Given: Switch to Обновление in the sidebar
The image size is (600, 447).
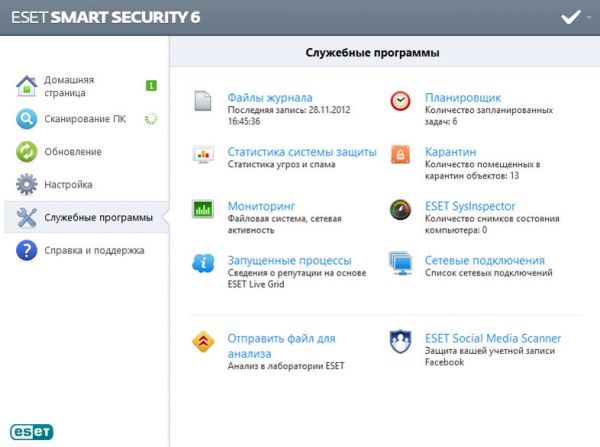Looking at the screenshot, I should [71, 151].
